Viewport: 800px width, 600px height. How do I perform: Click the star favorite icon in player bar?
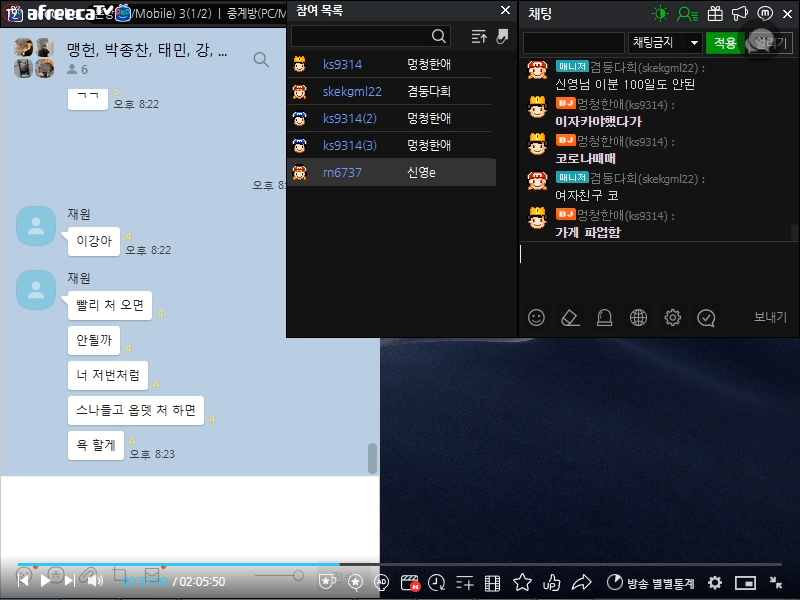tap(522, 582)
